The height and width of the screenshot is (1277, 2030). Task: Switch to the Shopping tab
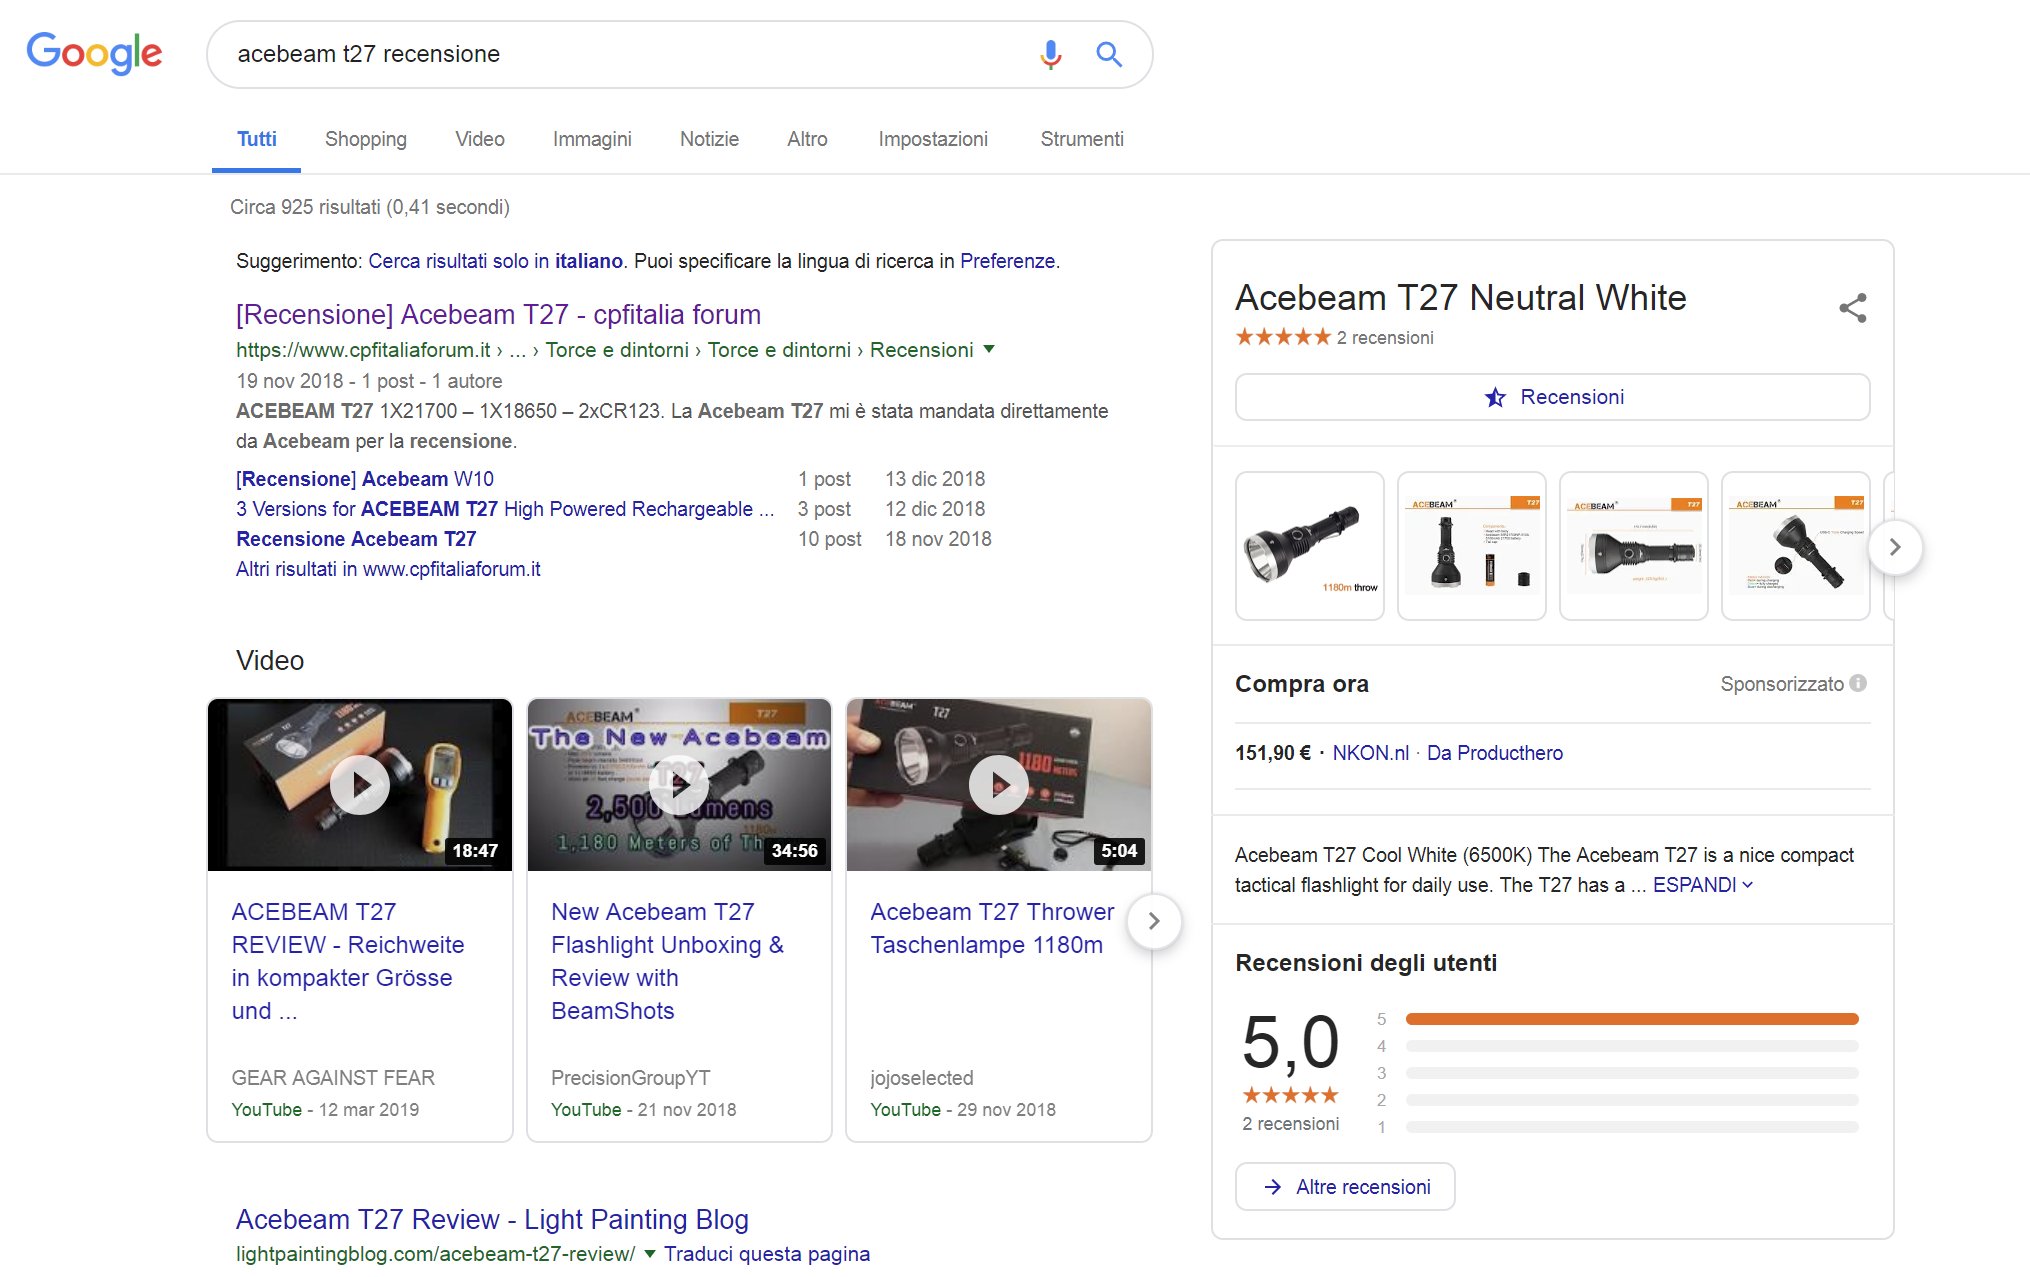[366, 139]
